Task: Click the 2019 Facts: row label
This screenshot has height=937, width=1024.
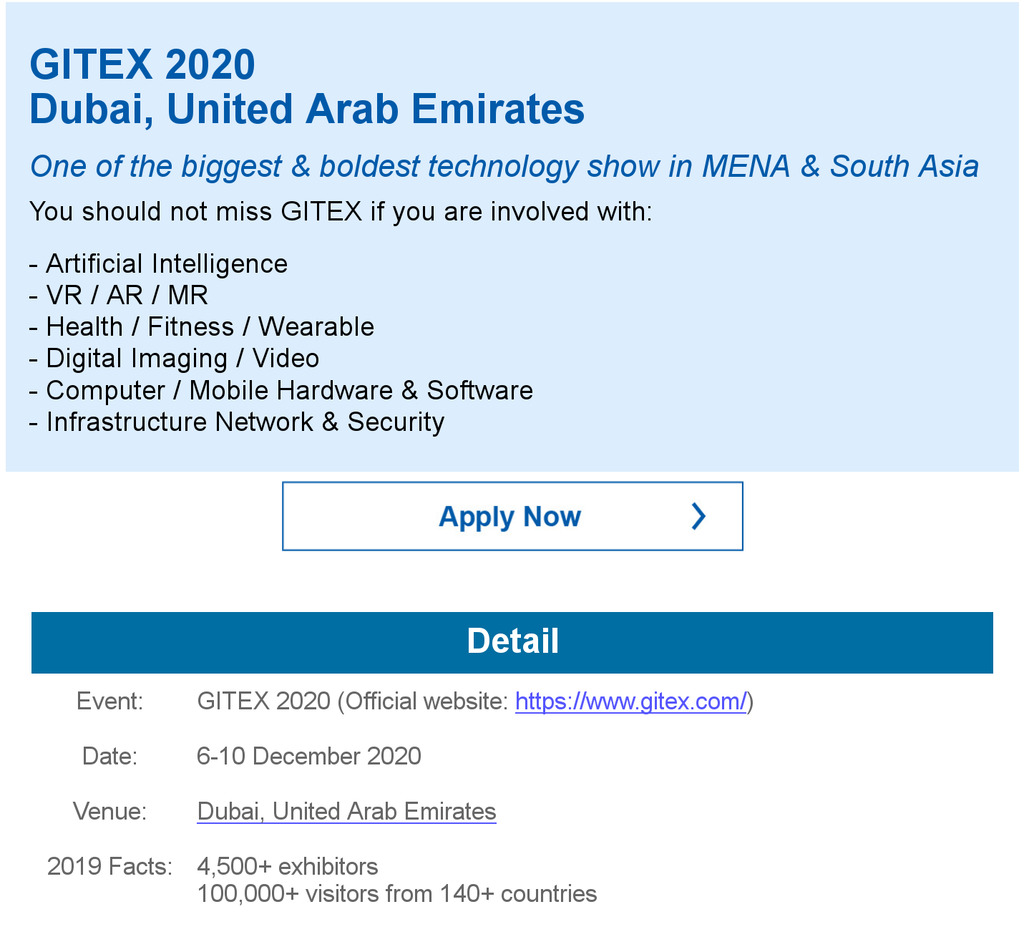Action: pos(110,866)
